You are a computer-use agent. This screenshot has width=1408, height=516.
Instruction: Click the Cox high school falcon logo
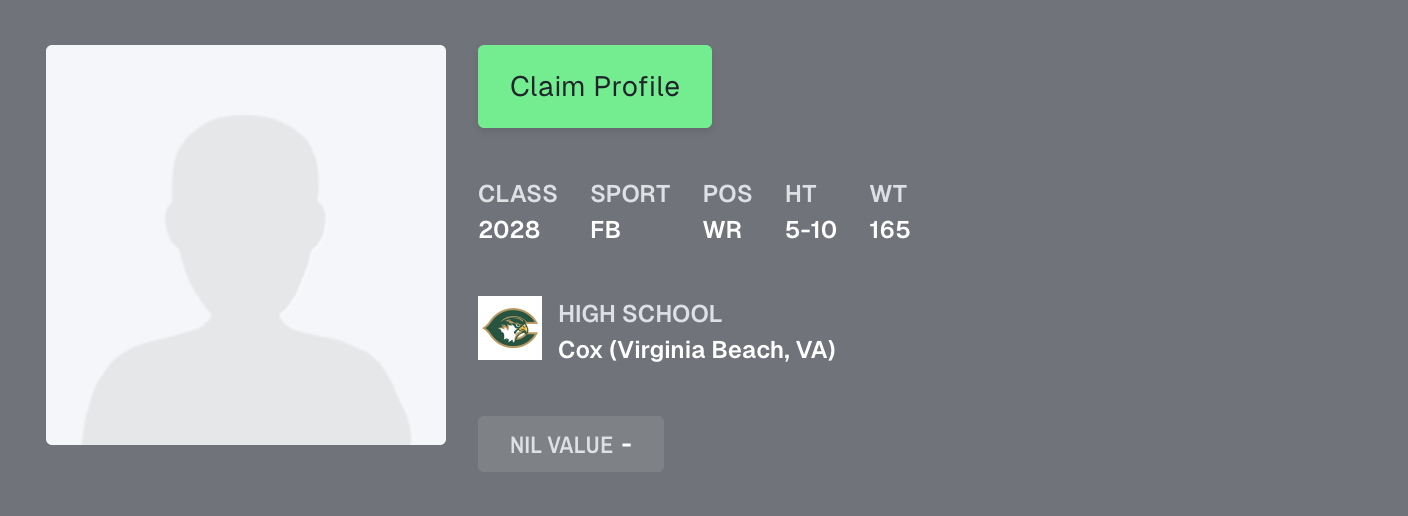coord(510,328)
